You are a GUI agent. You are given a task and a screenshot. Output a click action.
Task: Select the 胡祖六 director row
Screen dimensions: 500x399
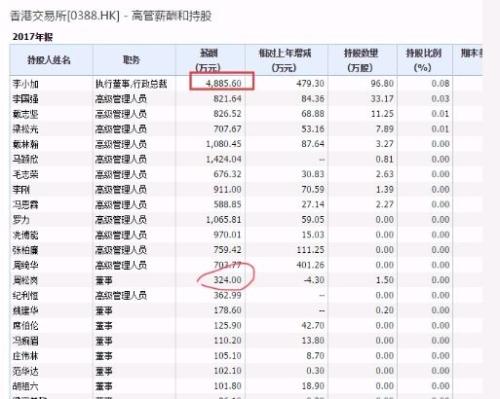pyautogui.click(x=246, y=386)
